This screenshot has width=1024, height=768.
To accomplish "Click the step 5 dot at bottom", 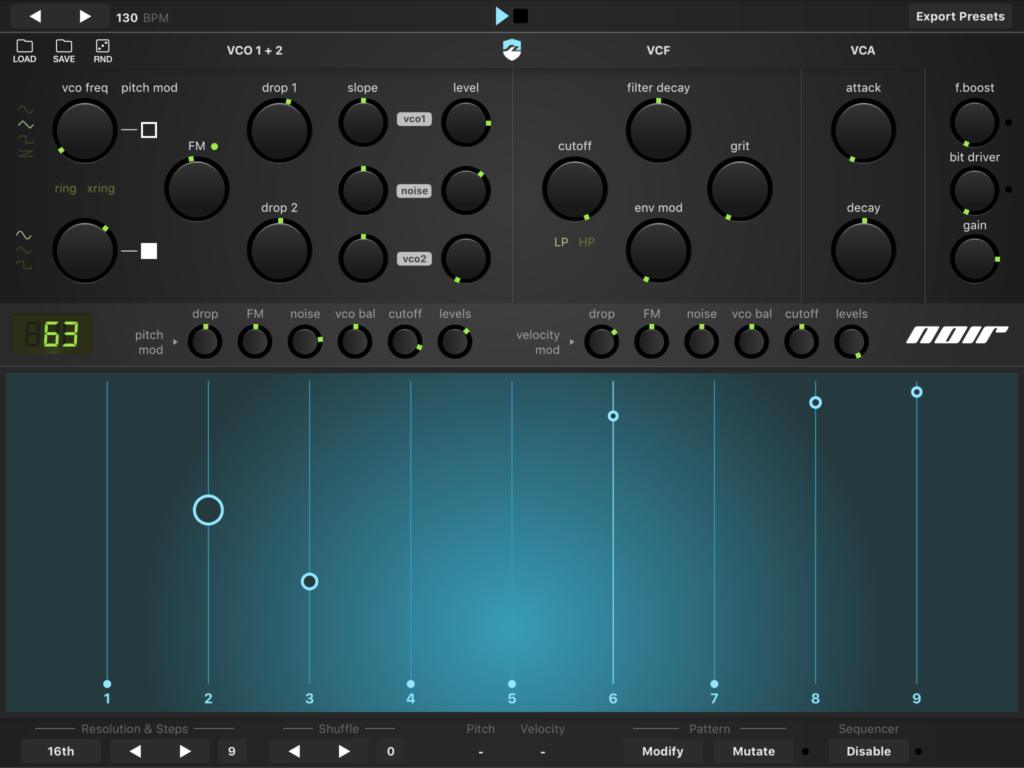I will (x=512, y=684).
